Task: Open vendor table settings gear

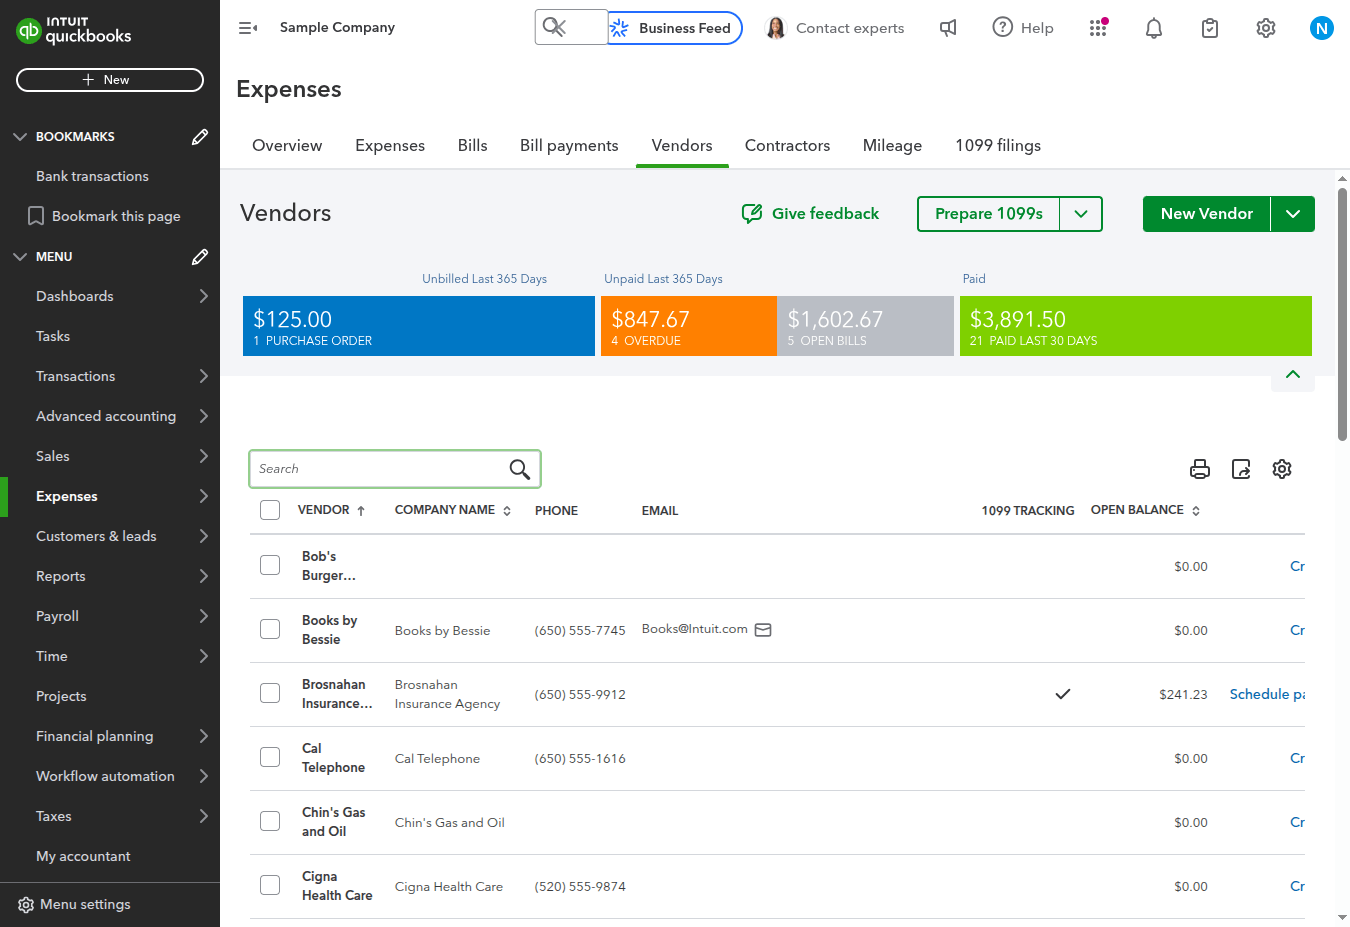Action: pyautogui.click(x=1282, y=469)
